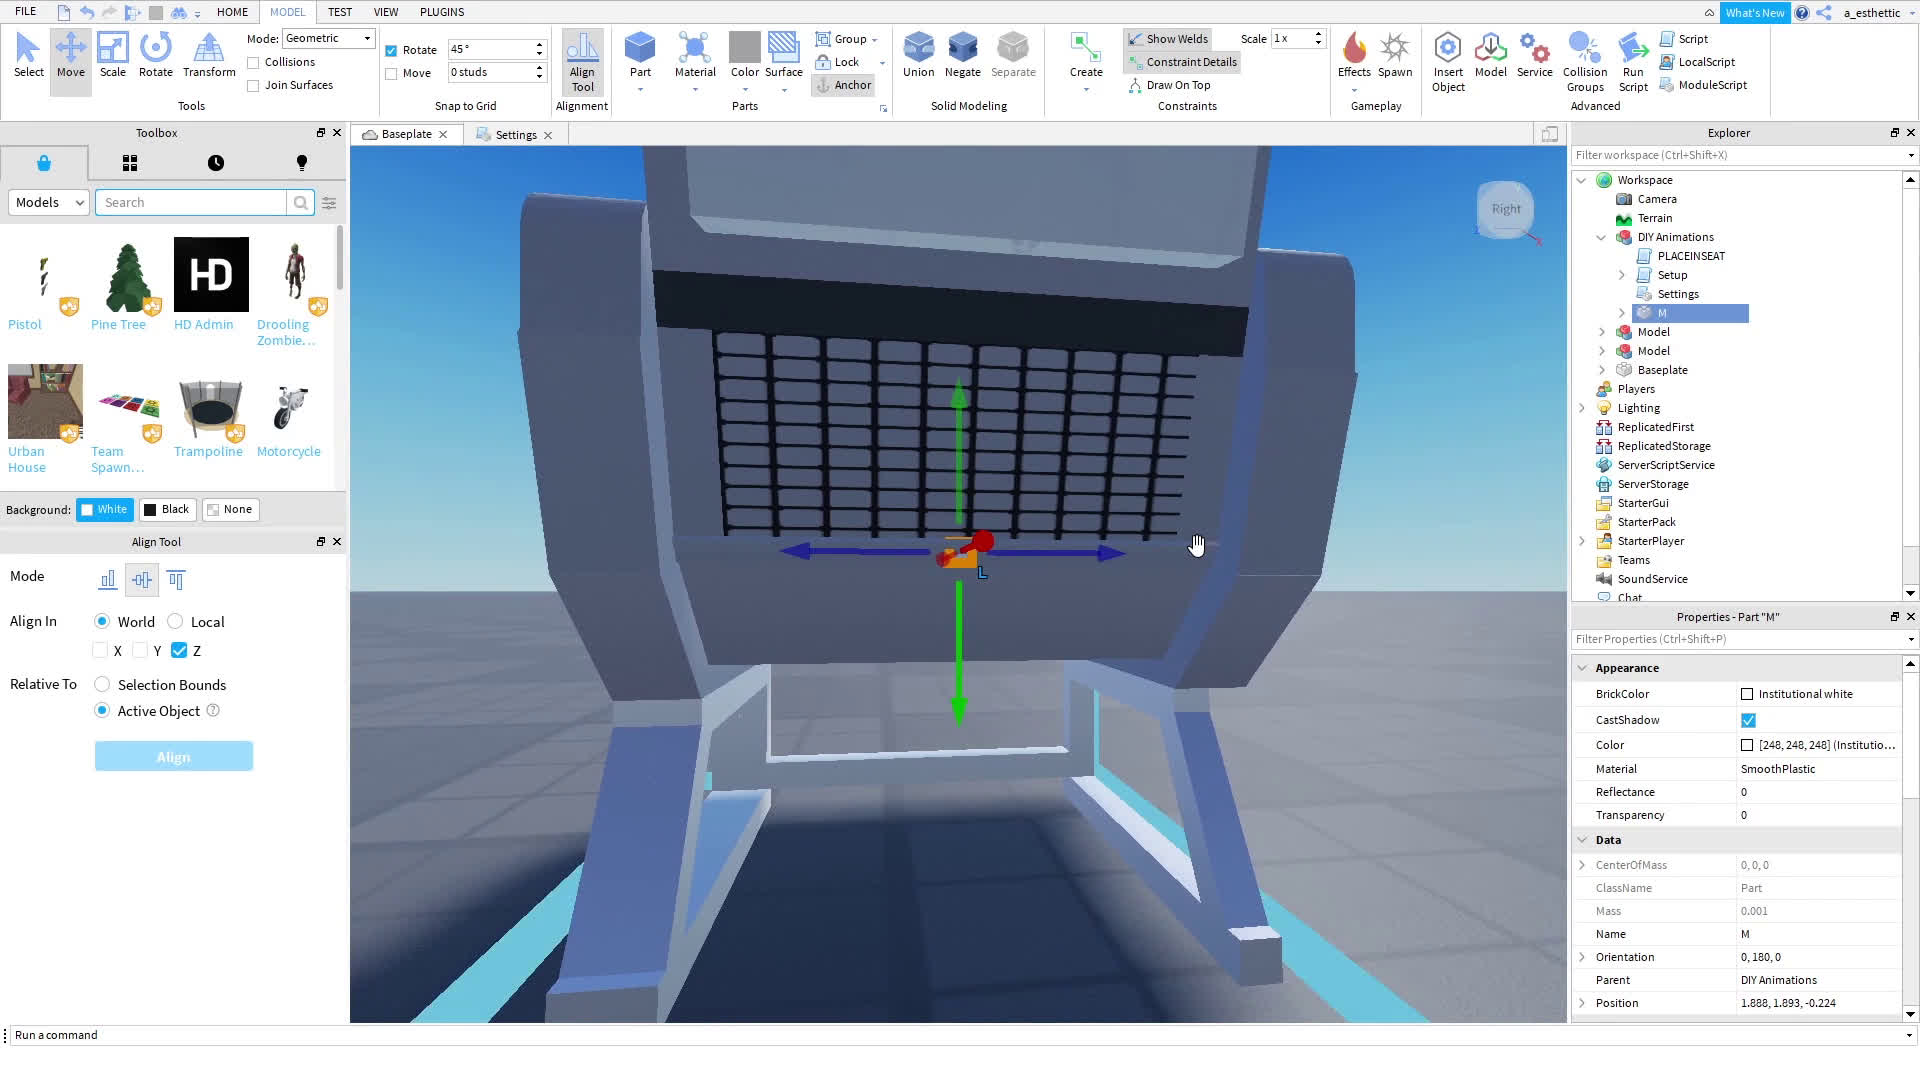Open the Union solid modeling tool
This screenshot has height=1080, width=1920.
(x=917, y=55)
